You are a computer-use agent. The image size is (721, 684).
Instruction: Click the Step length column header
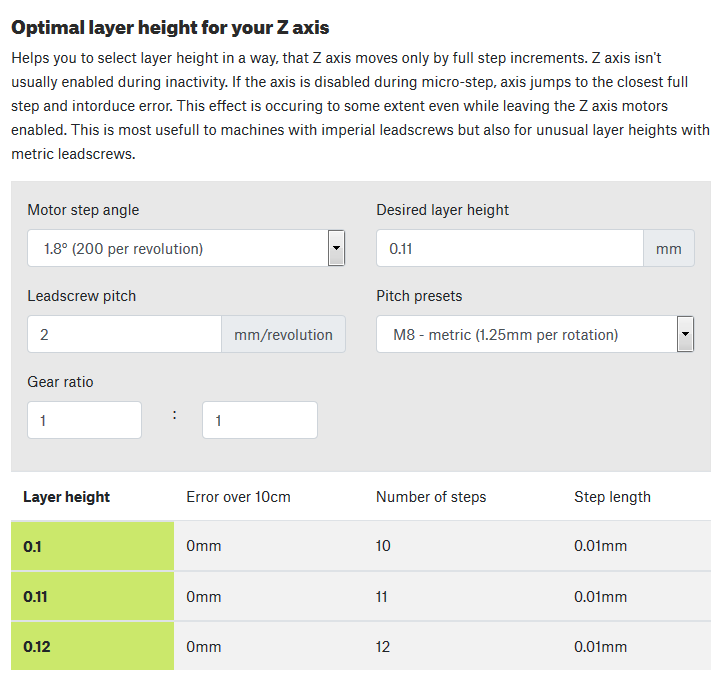click(x=612, y=497)
